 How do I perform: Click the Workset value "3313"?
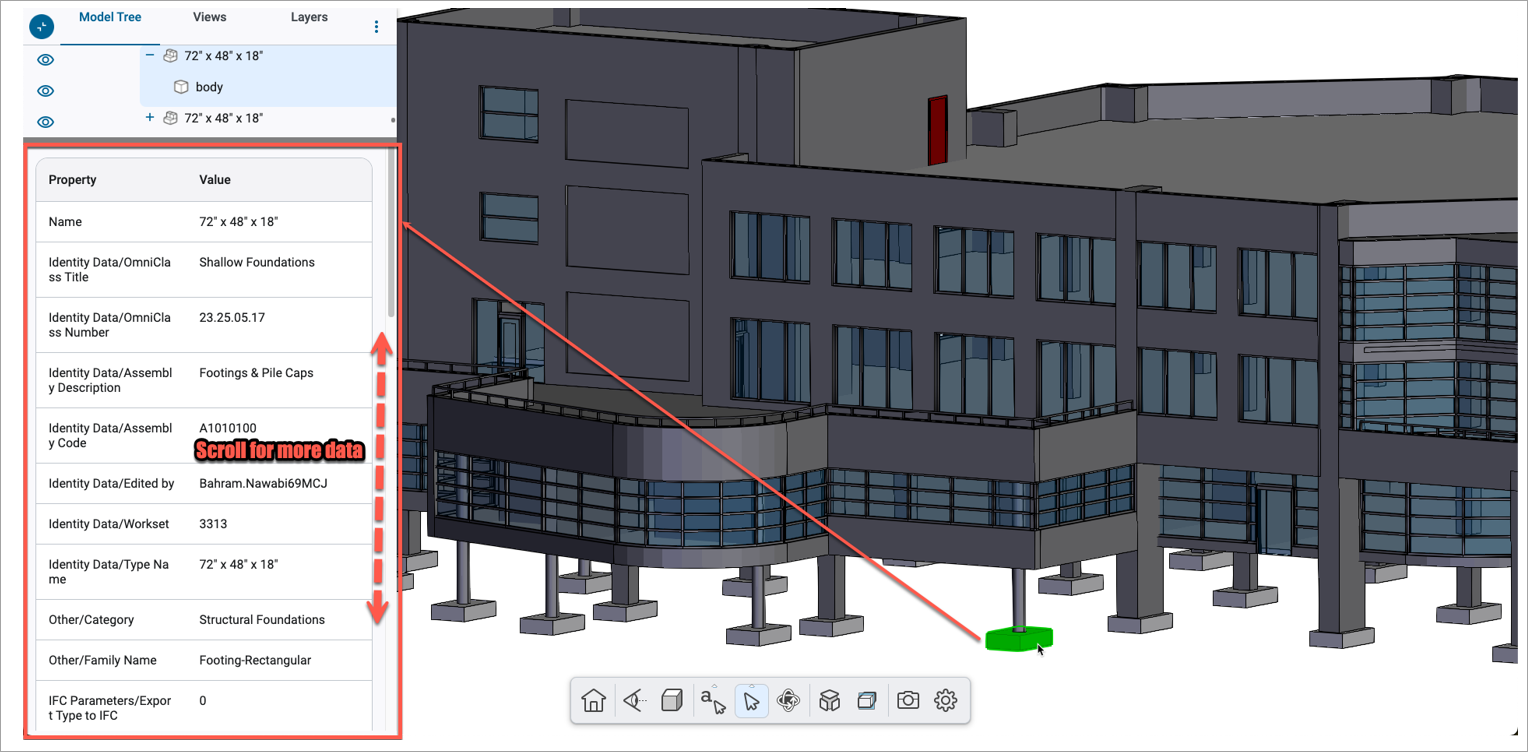[x=213, y=524]
